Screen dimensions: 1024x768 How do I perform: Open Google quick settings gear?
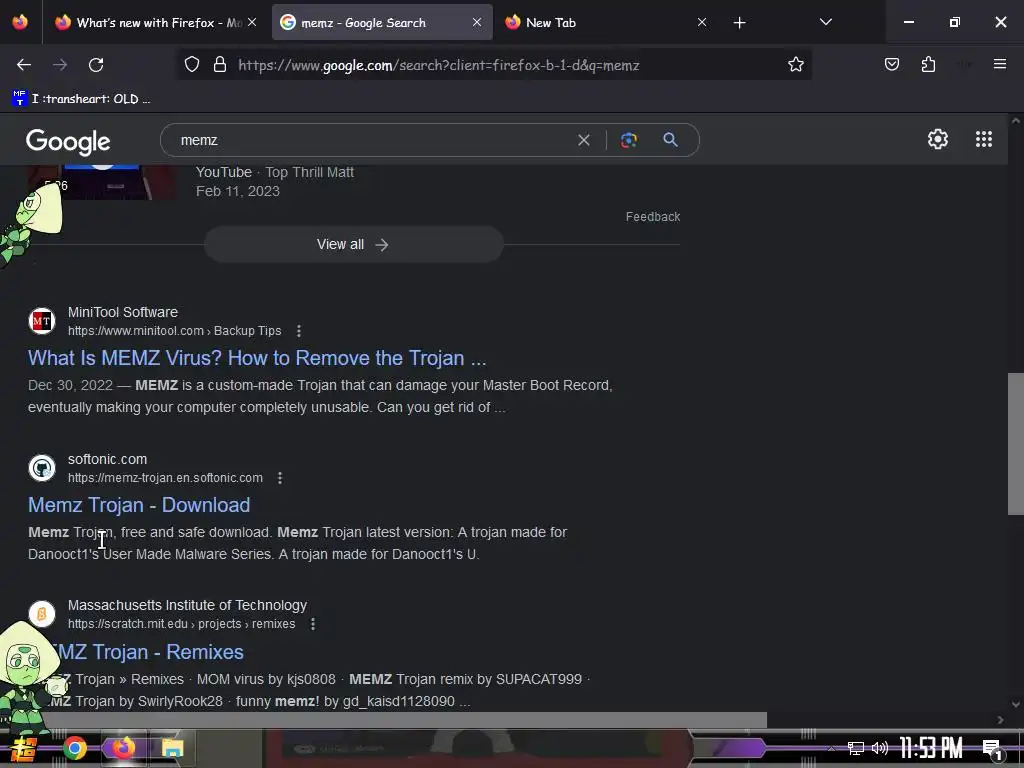[x=938, y=139]
